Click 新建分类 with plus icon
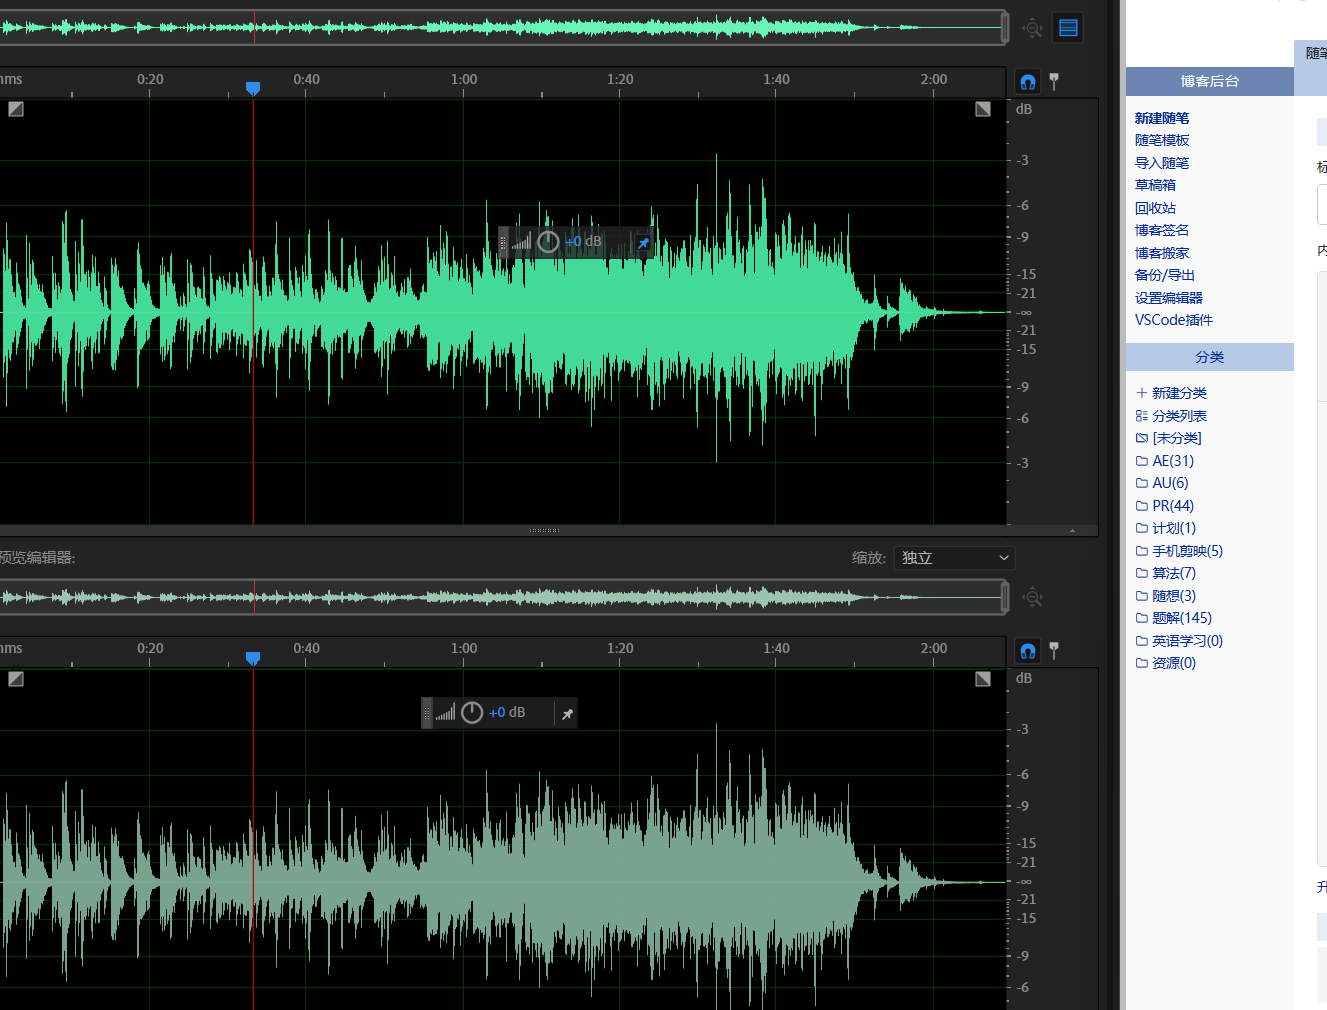 pos(1171,393)
